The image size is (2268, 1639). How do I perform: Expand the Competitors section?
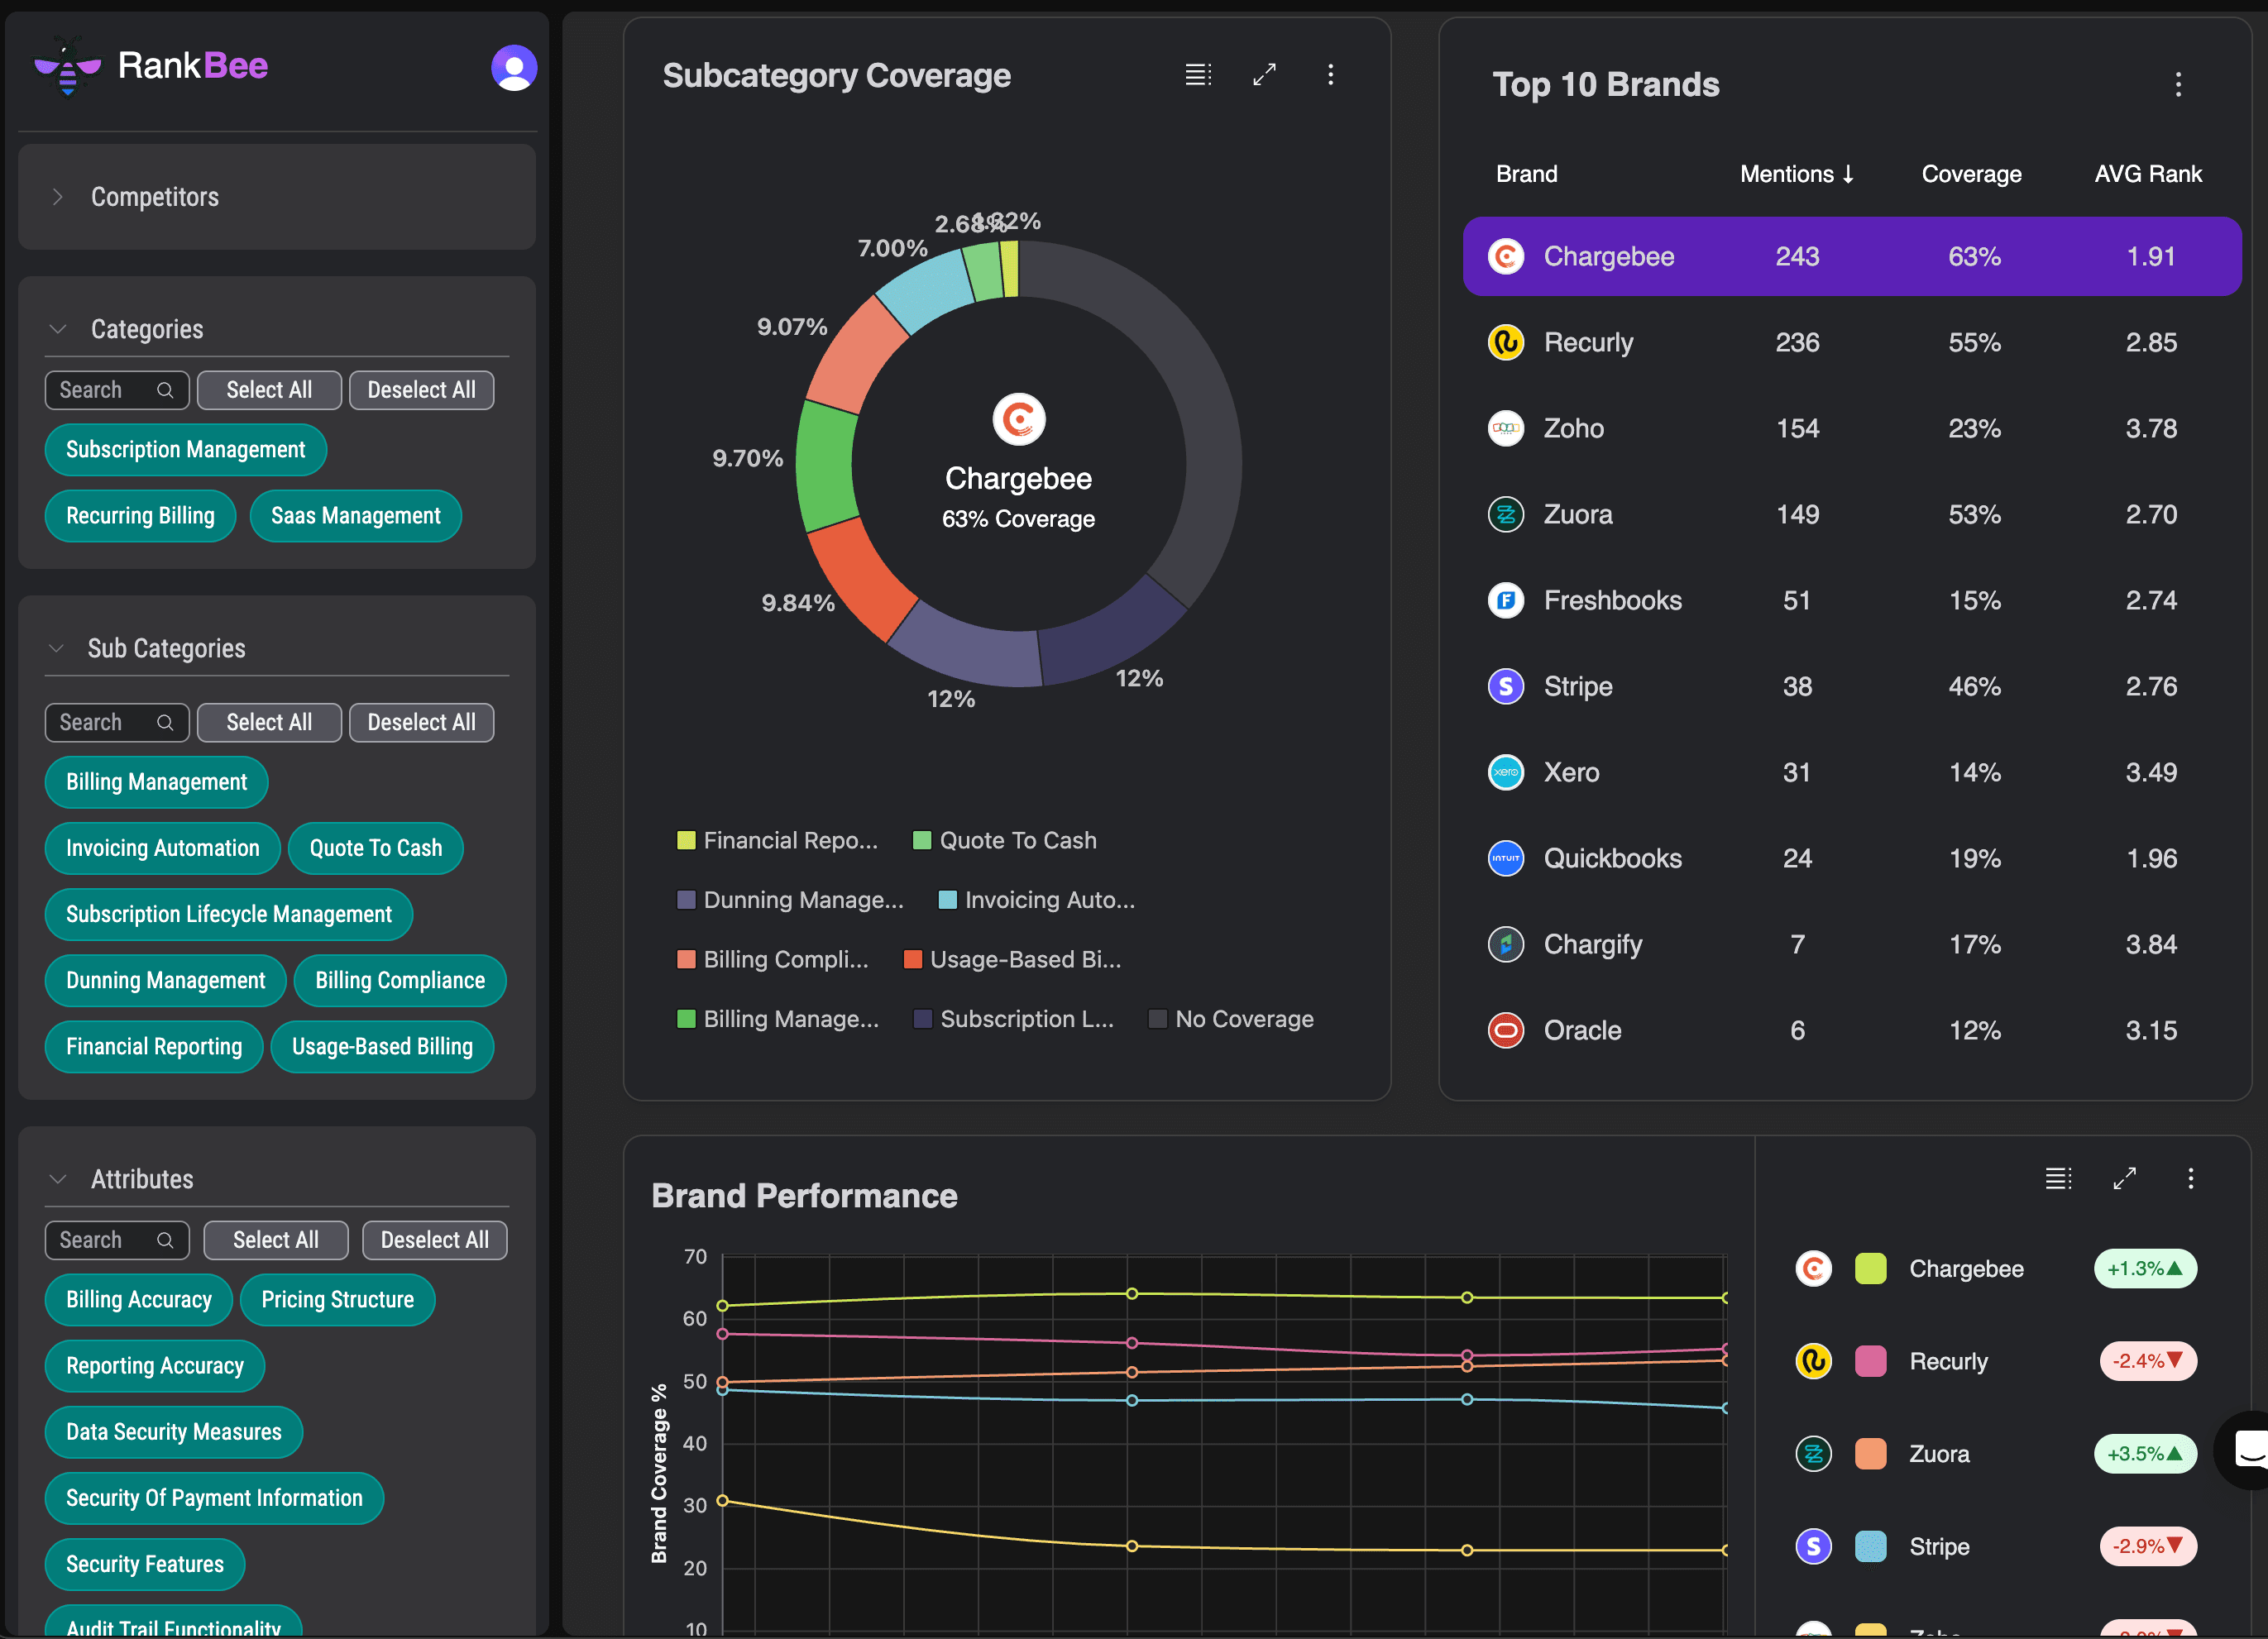58,197
